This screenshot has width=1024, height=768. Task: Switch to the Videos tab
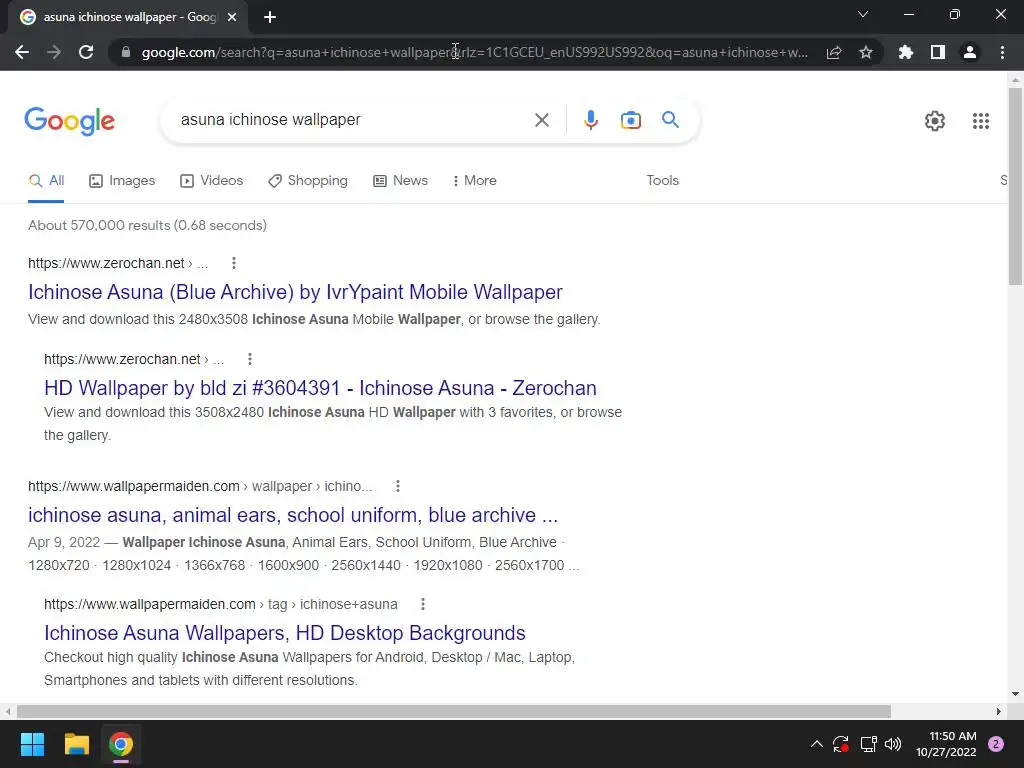click(x=212, y=180)
